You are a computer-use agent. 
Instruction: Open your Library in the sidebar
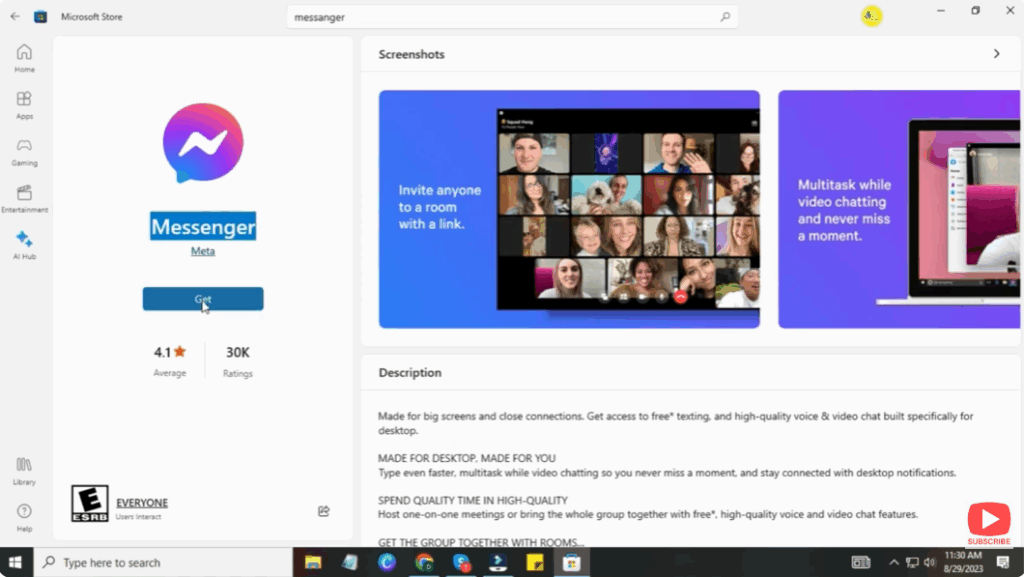click(23, 472)
